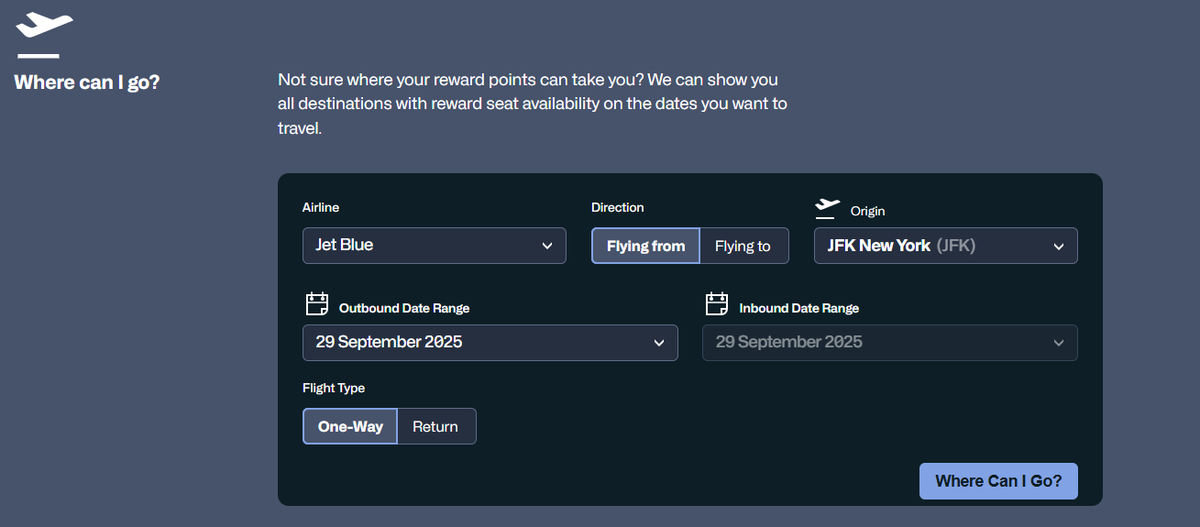Click the chevron arrow in the Origin field
Screen dimensions: 1200x527
(x=1059, y=246)
